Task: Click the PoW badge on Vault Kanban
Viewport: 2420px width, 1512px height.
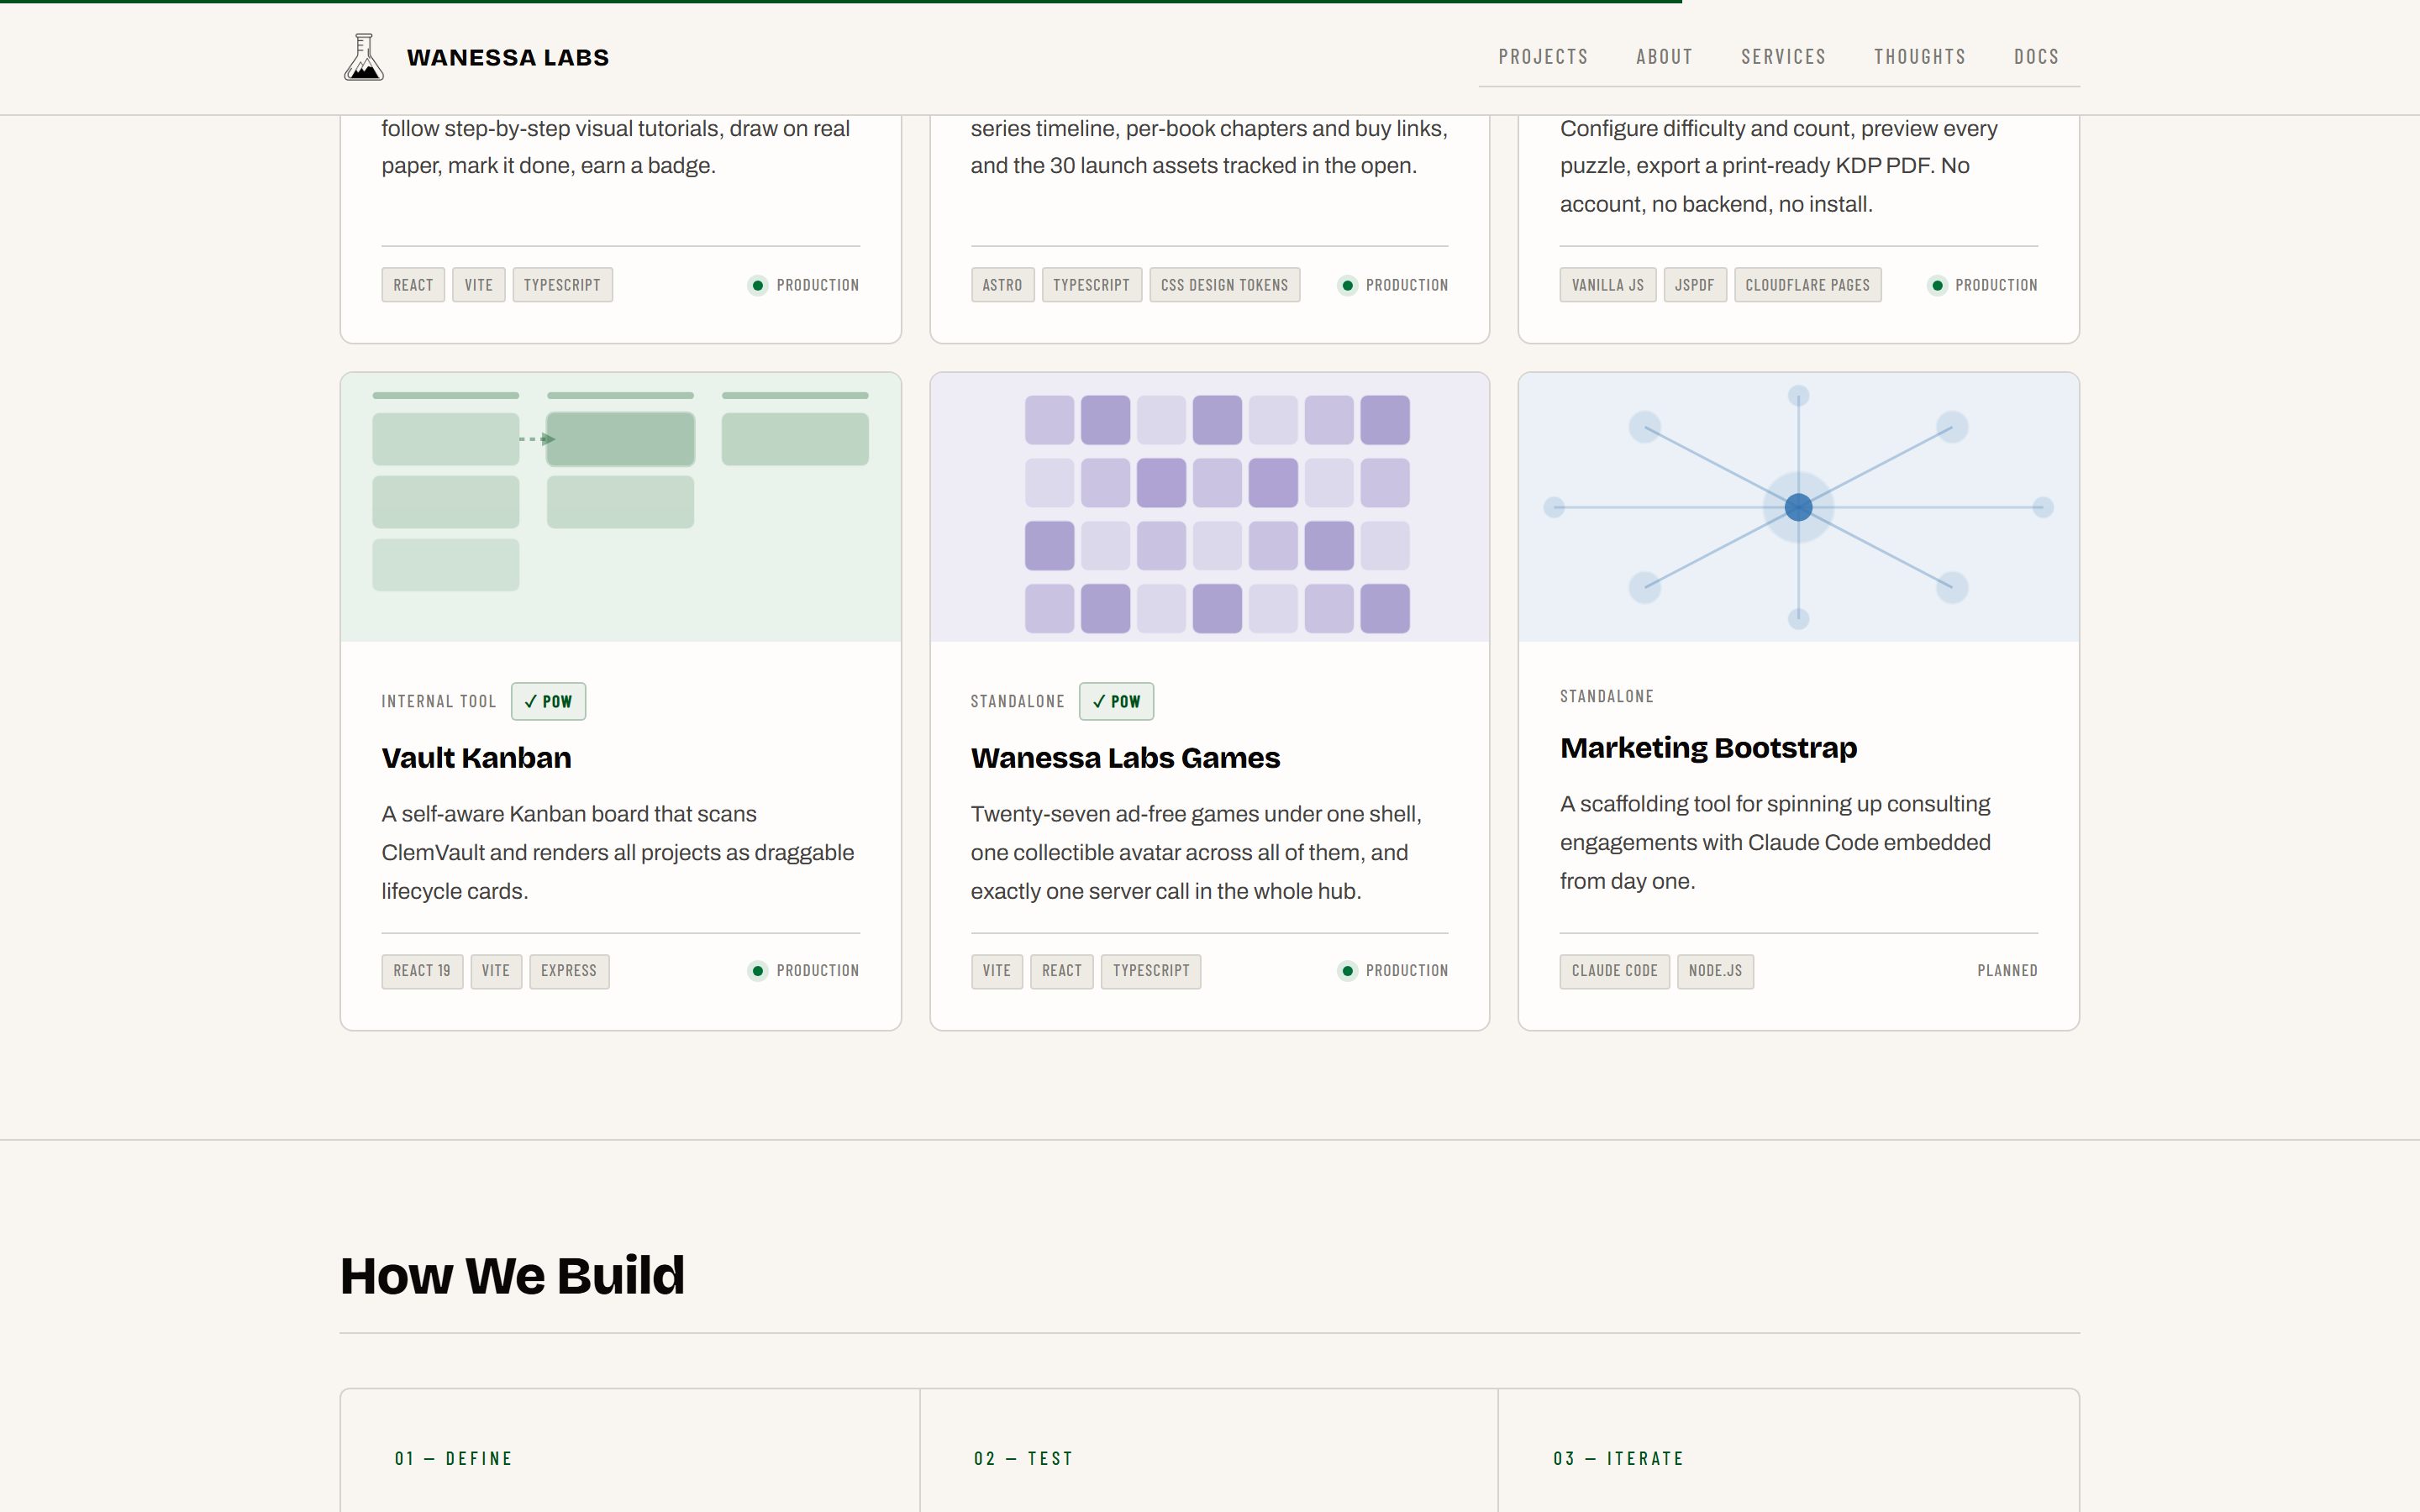Action: (x=548, y=701)
